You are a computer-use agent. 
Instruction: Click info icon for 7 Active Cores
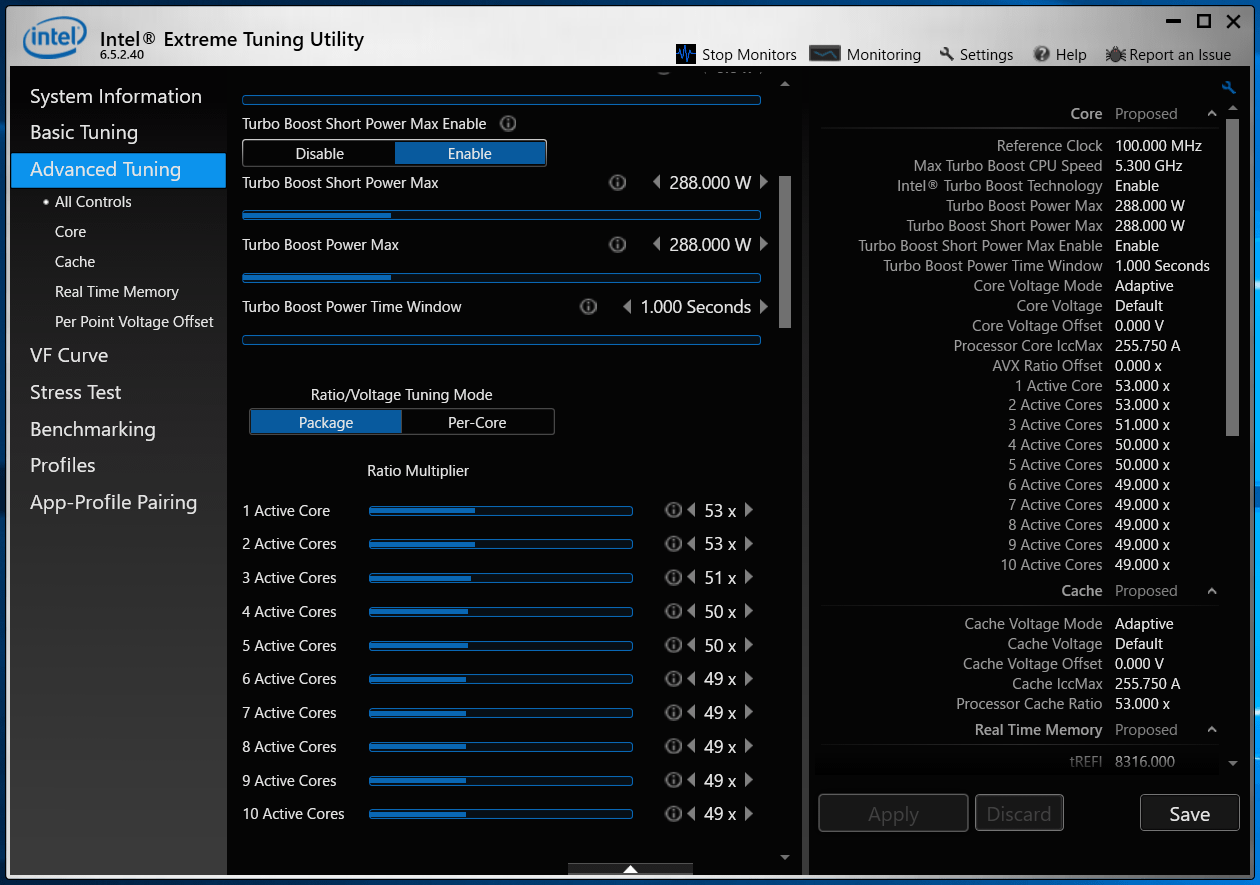pyautogui.click(x=673, y=712)
